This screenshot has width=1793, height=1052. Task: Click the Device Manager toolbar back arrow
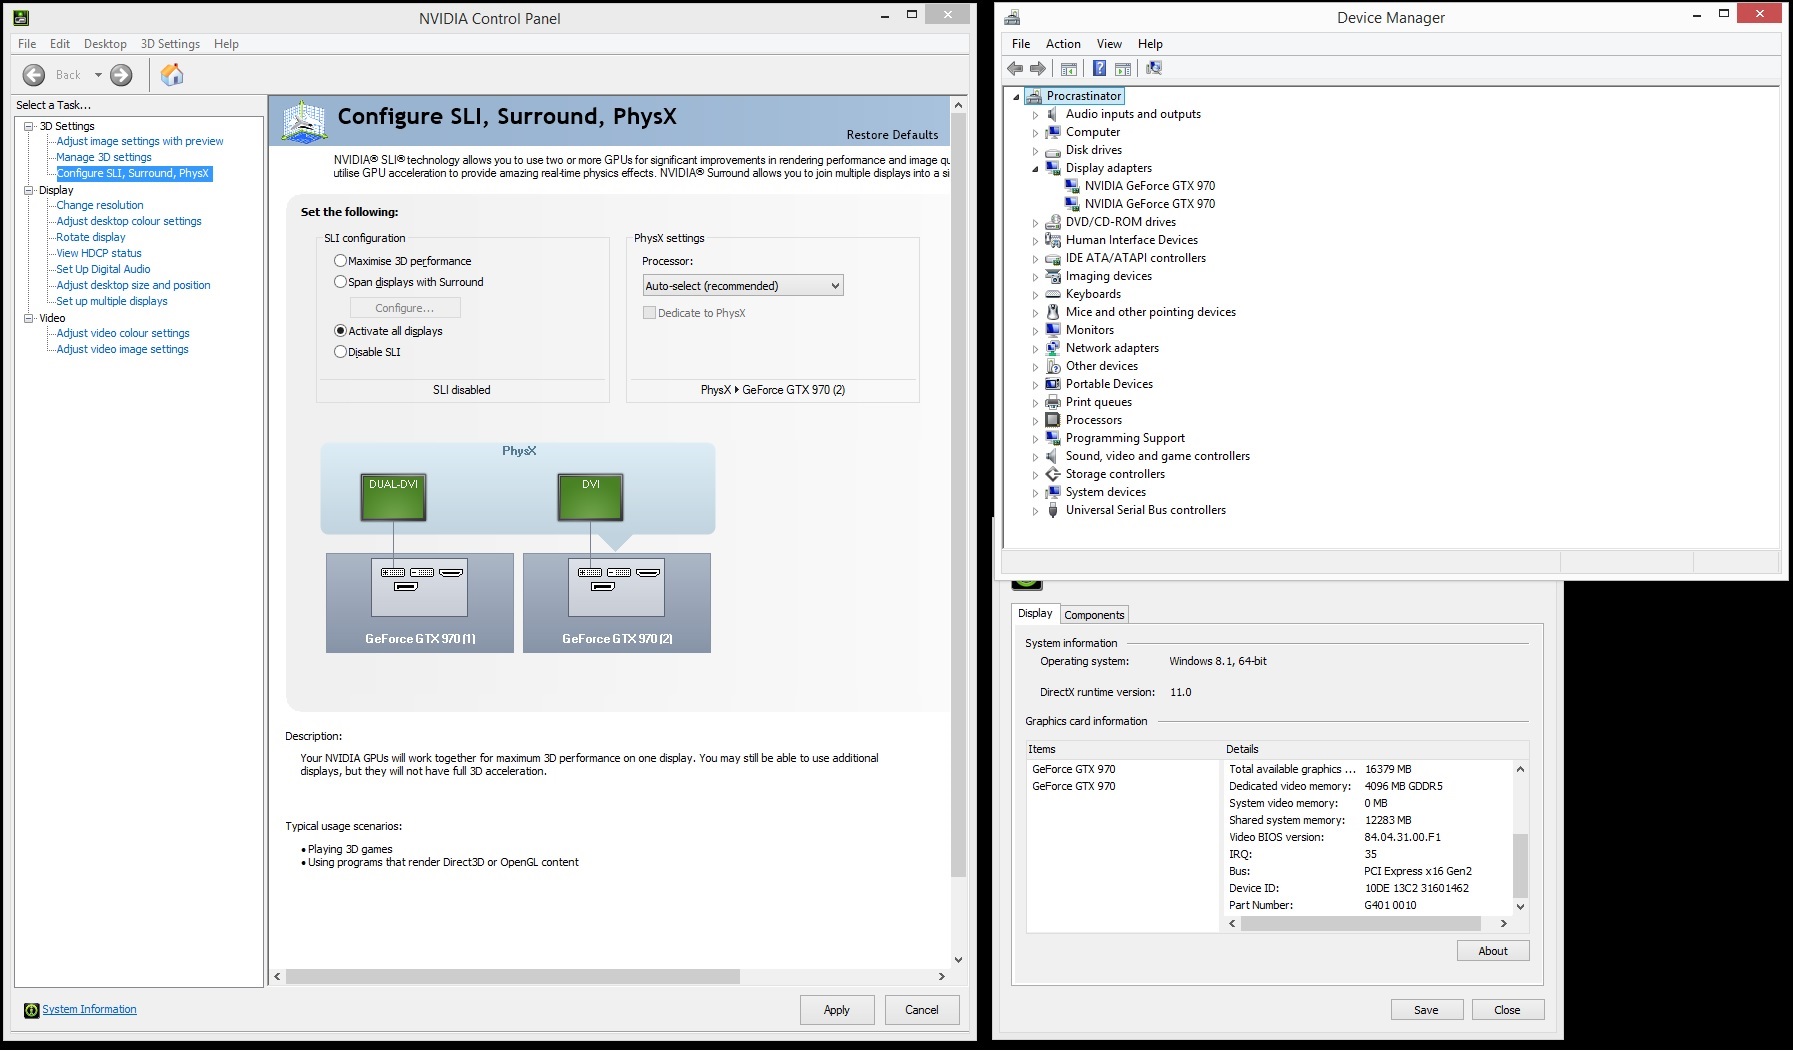(x=1016, y=69)
